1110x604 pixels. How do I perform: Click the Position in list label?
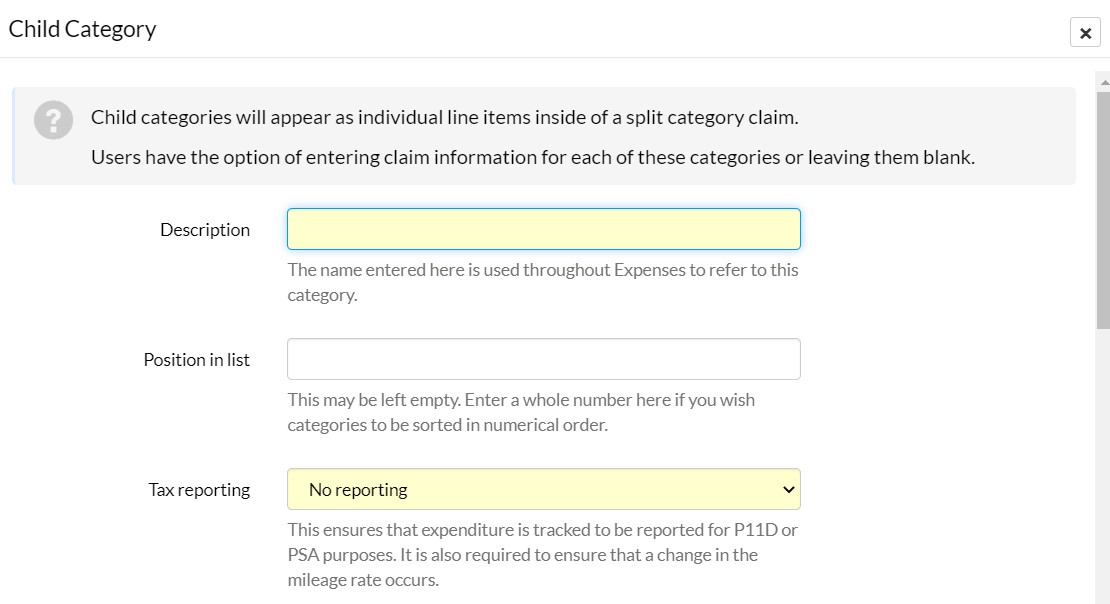point(196,360)
